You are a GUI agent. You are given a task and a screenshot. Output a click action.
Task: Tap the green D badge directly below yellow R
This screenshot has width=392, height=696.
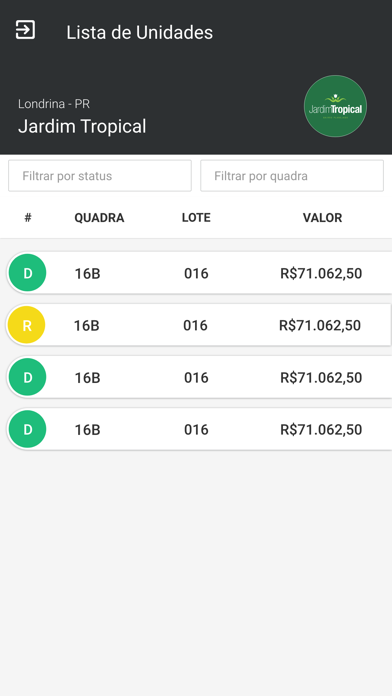(28, 377)
